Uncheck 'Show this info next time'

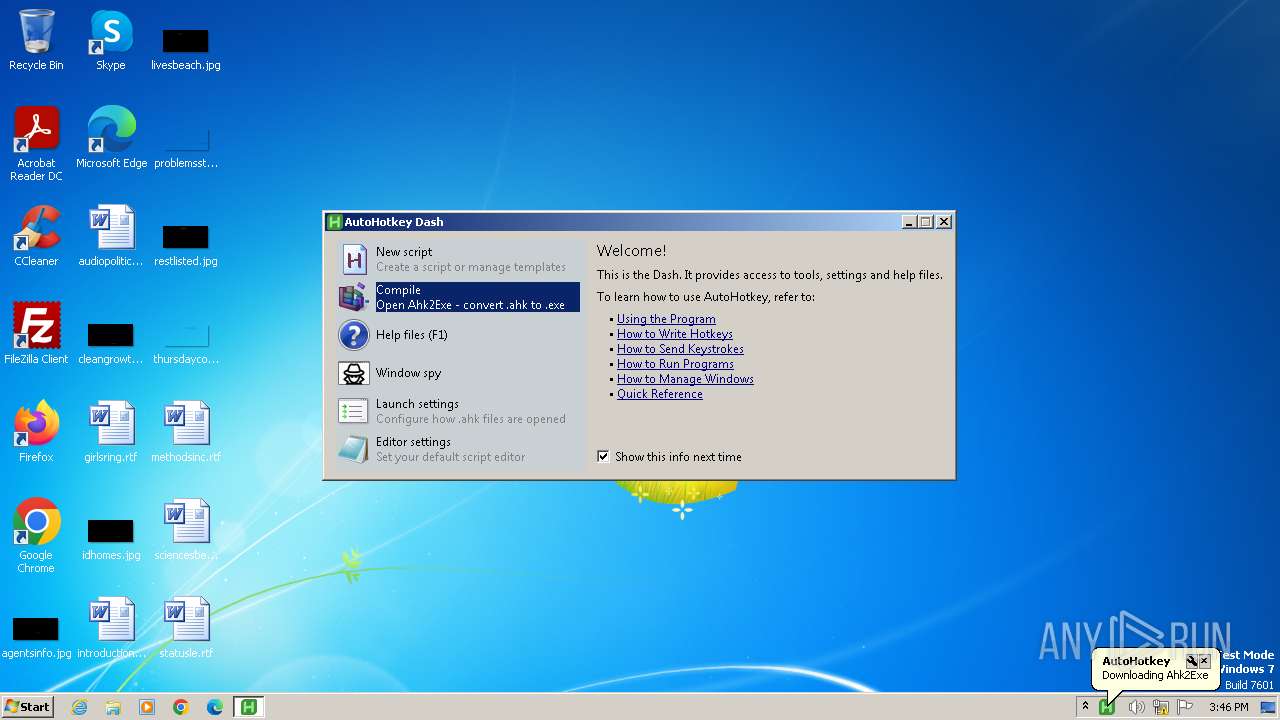point(603,456)
